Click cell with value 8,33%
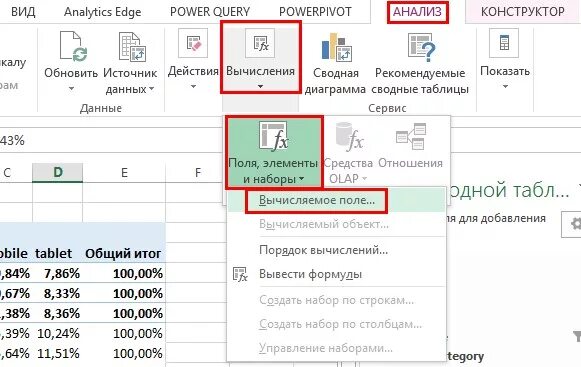This screenshot has height=367, width=581. (x=57, y=294)
